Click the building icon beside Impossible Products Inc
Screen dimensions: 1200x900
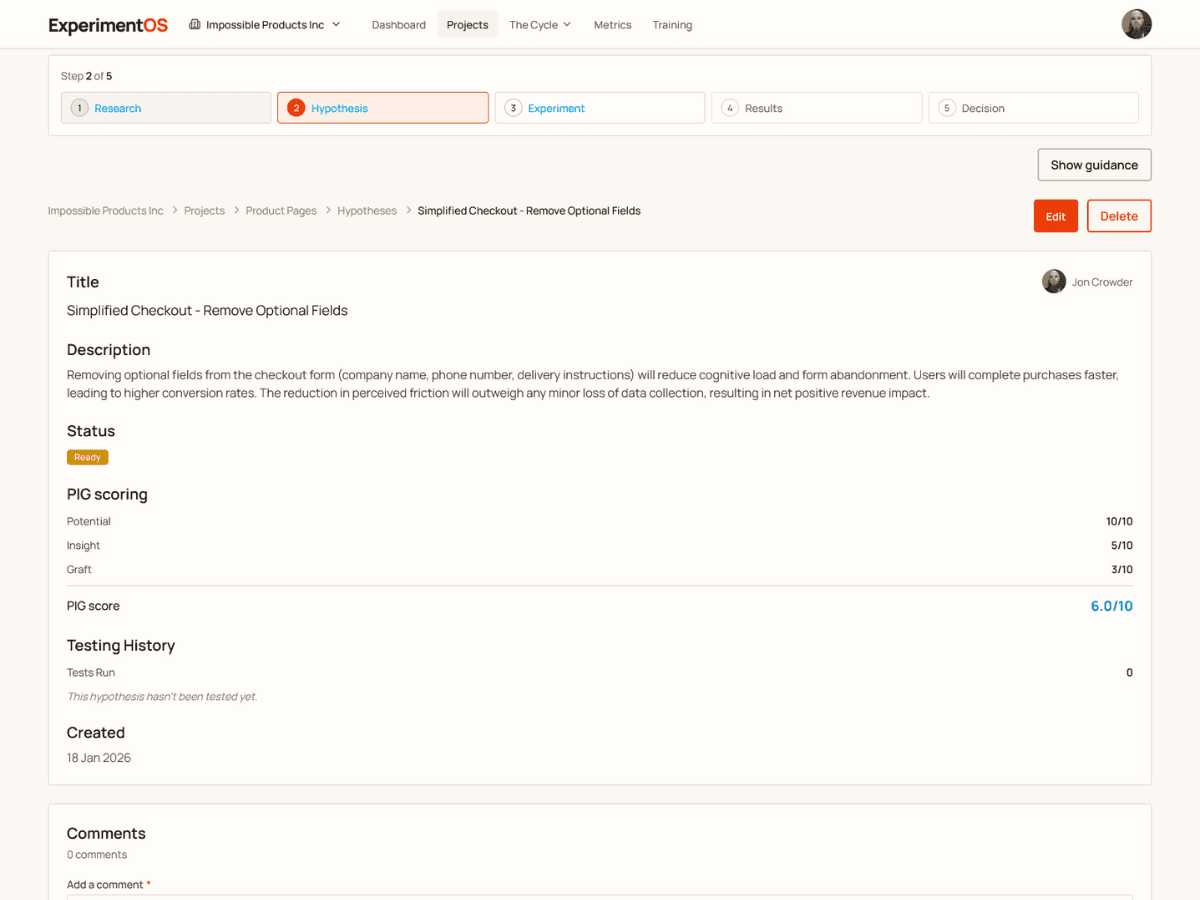click(195, 25)
